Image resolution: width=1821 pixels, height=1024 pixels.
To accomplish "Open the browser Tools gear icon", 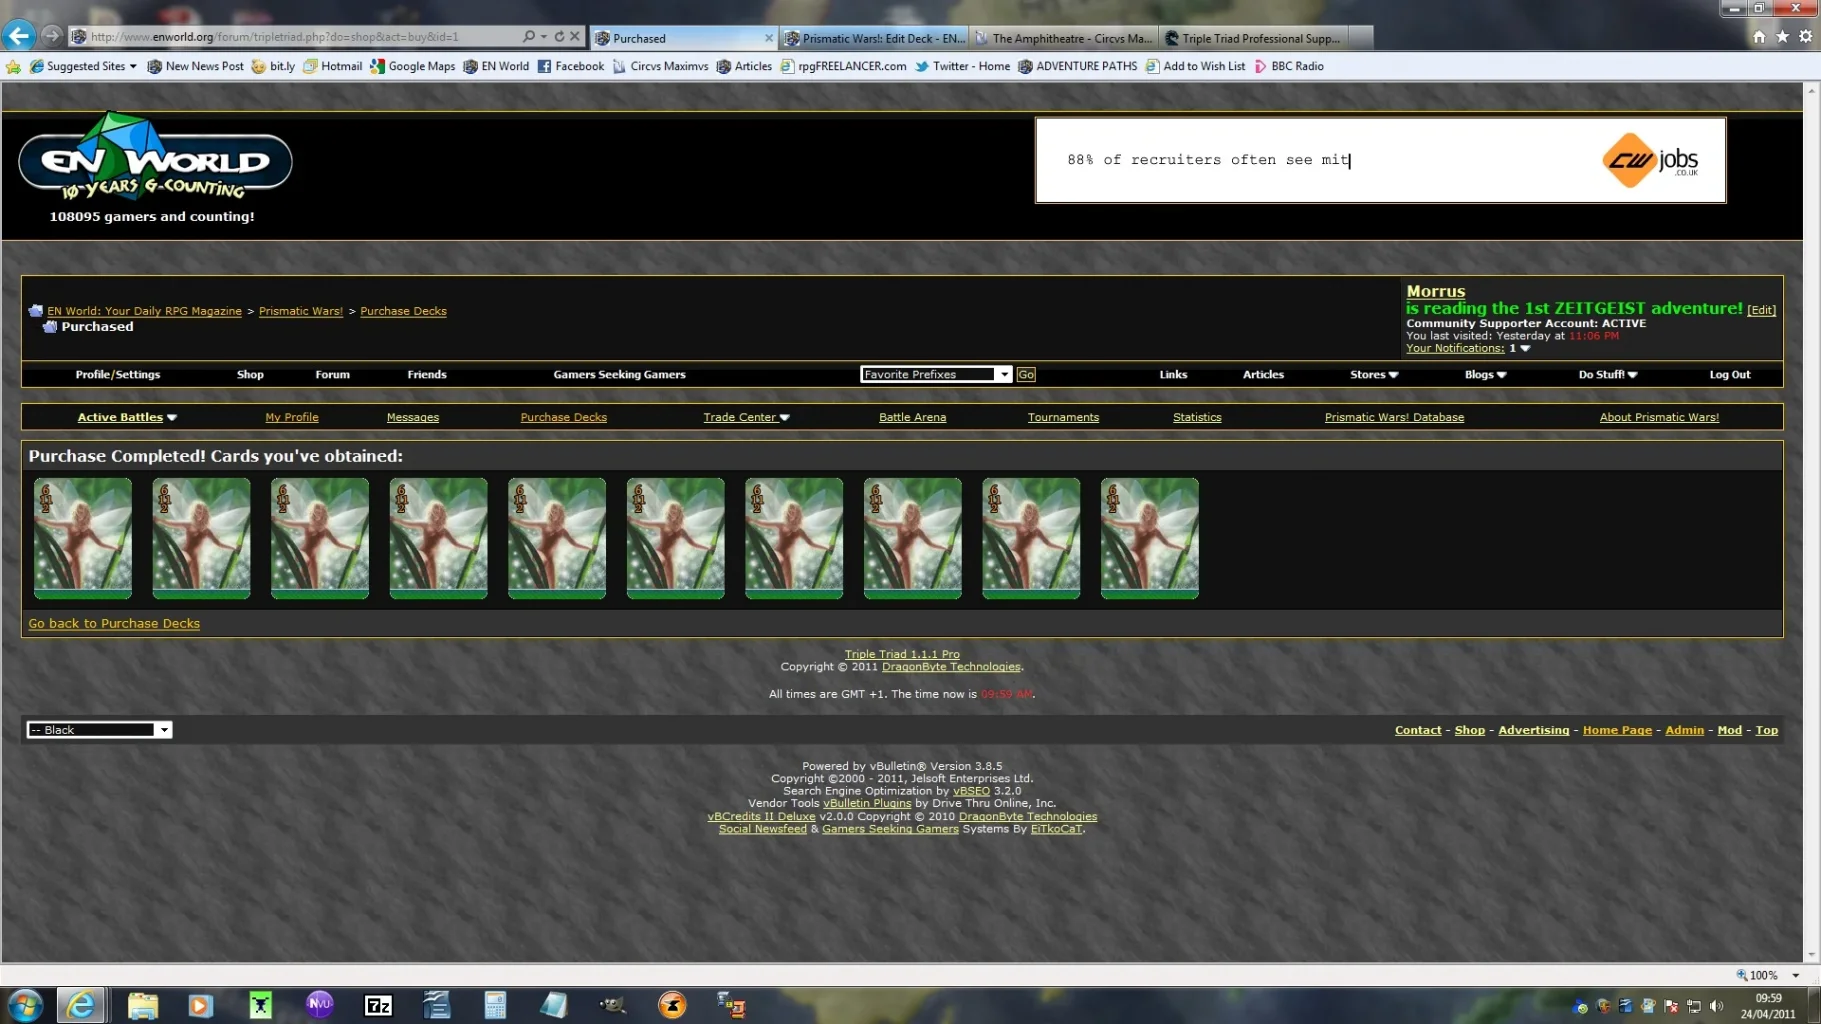I will 1805,37.
